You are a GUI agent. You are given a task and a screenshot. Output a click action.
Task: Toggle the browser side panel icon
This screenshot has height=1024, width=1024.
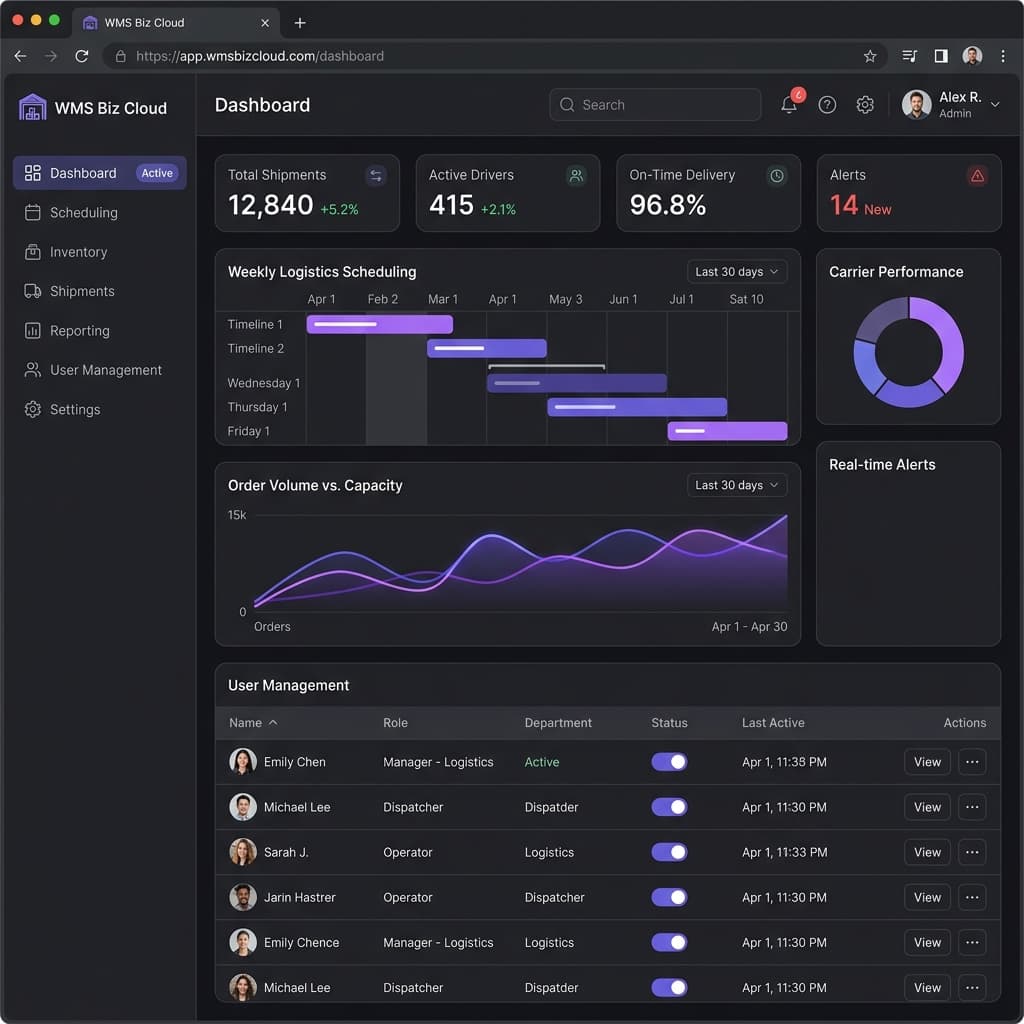941,56
